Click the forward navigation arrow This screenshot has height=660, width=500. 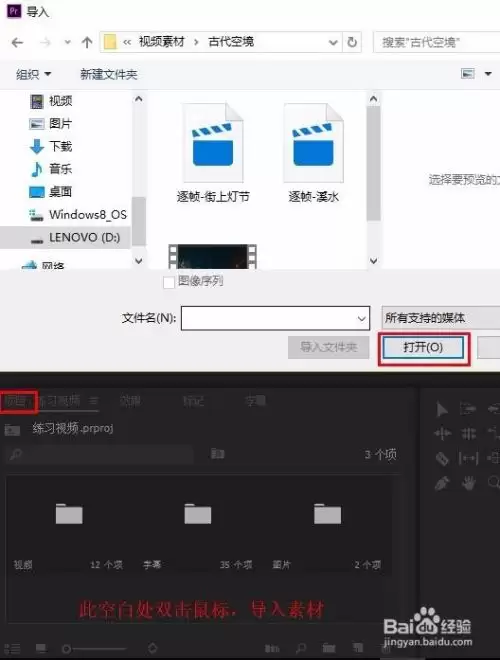tap(45, 43)
